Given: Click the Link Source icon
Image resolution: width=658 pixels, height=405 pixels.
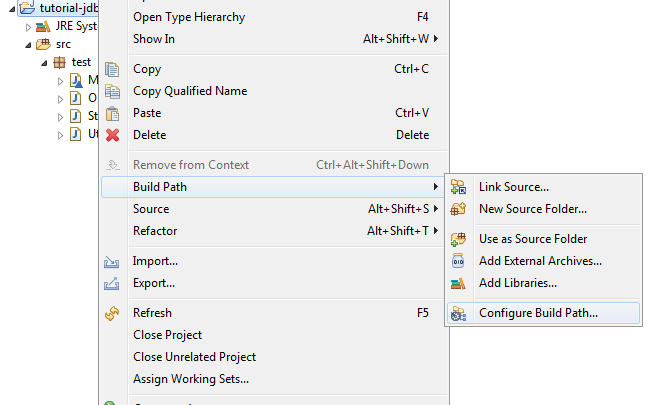Looking at the screenshot, I should tap(459, 187).
